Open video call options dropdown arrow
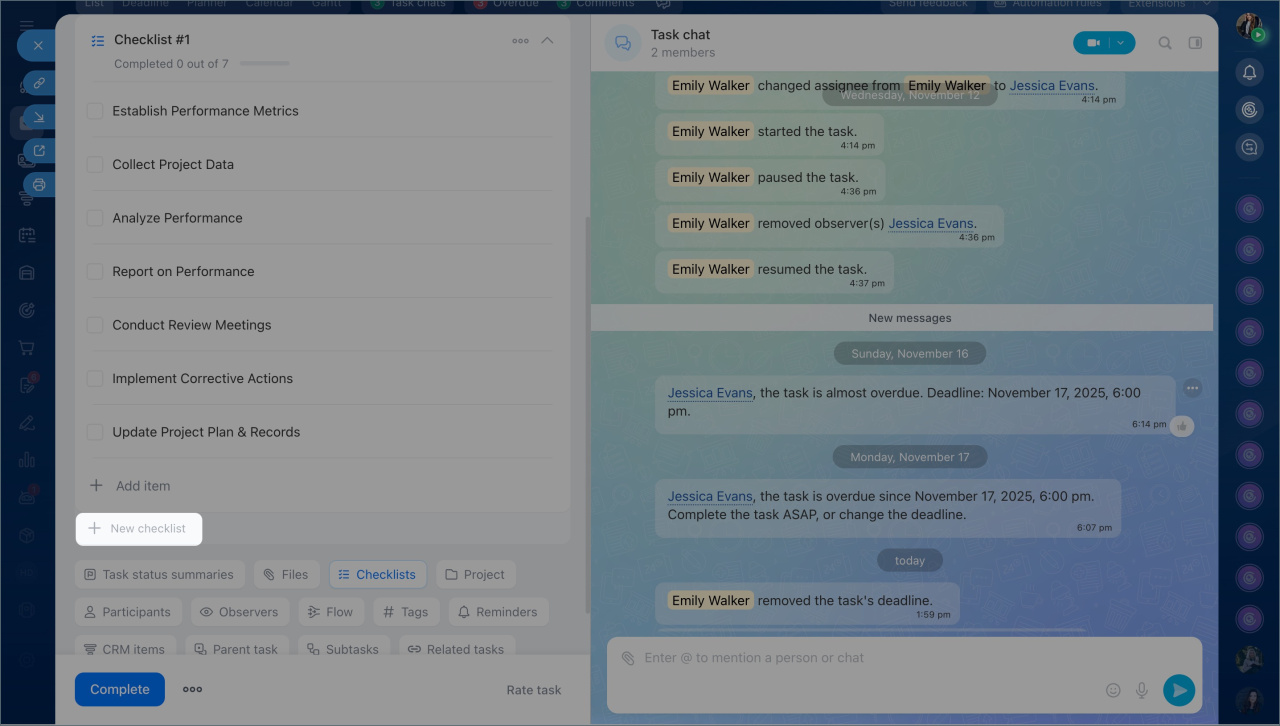This screenshot has width=1280, height=726. pyautogui.click(x=1122, y=43)
